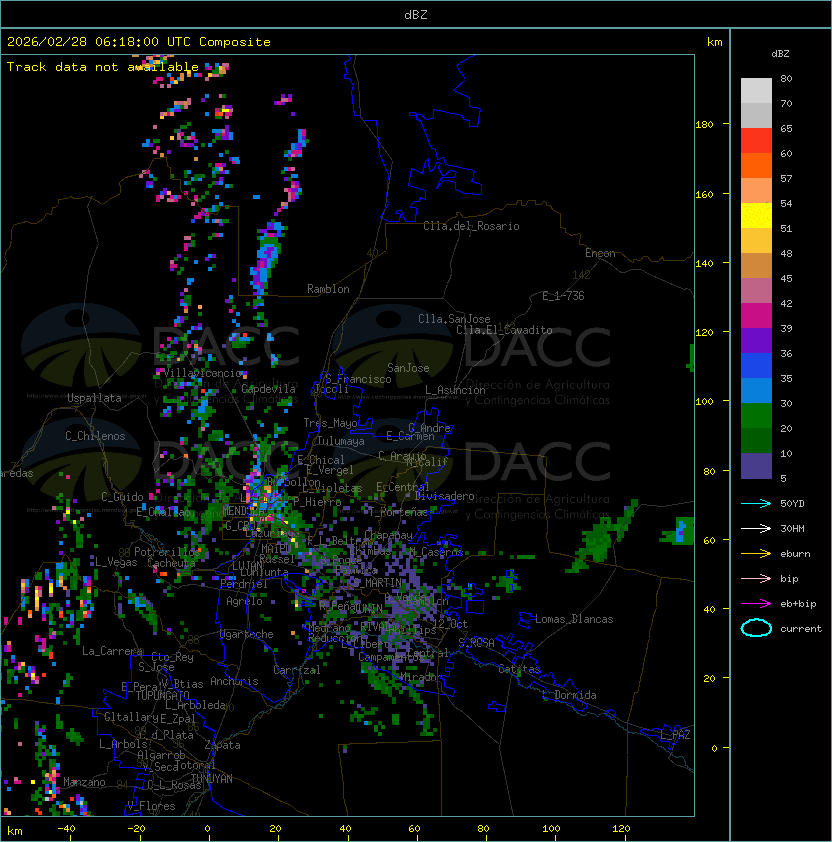832x842 pixels.
Task: Click the magenta eb+bip arrow icon
Action: (x=756, y=604)
